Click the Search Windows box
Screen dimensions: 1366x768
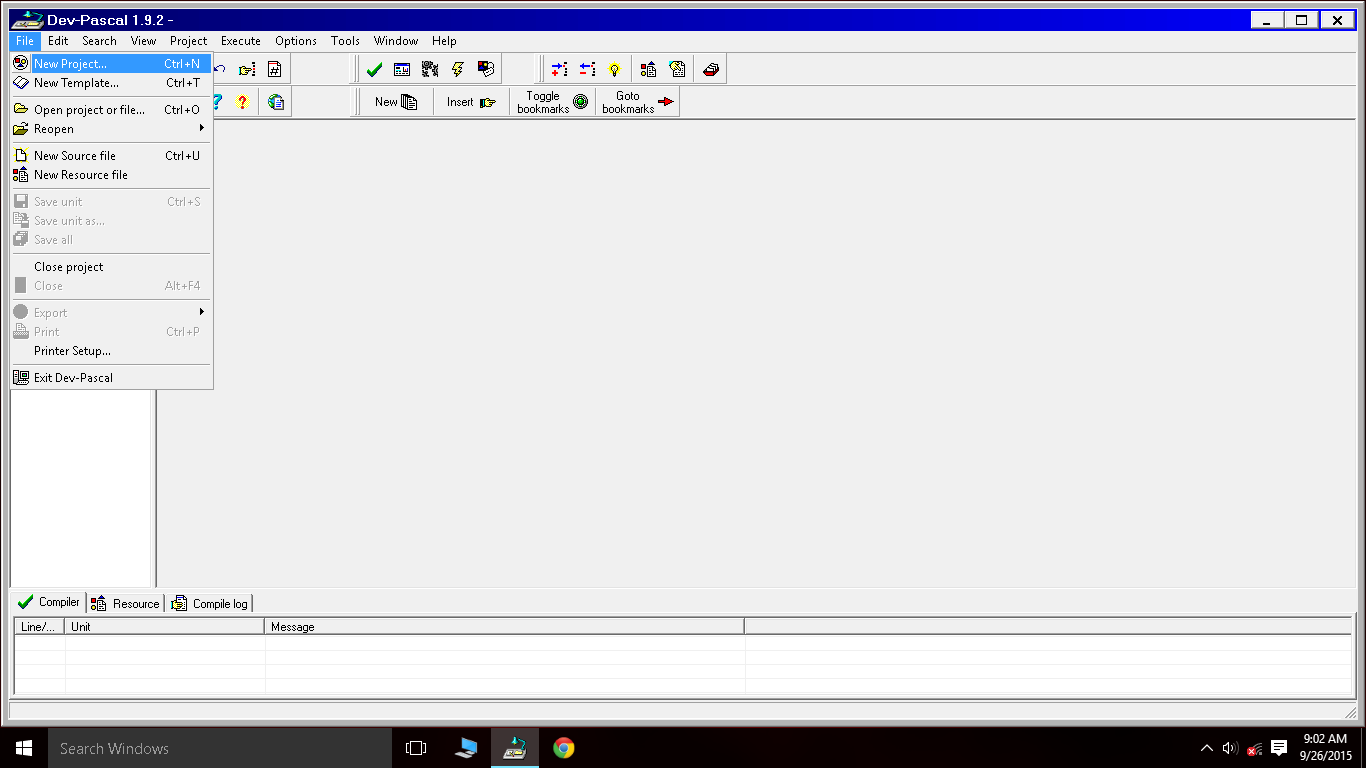(x=220, y=748)
